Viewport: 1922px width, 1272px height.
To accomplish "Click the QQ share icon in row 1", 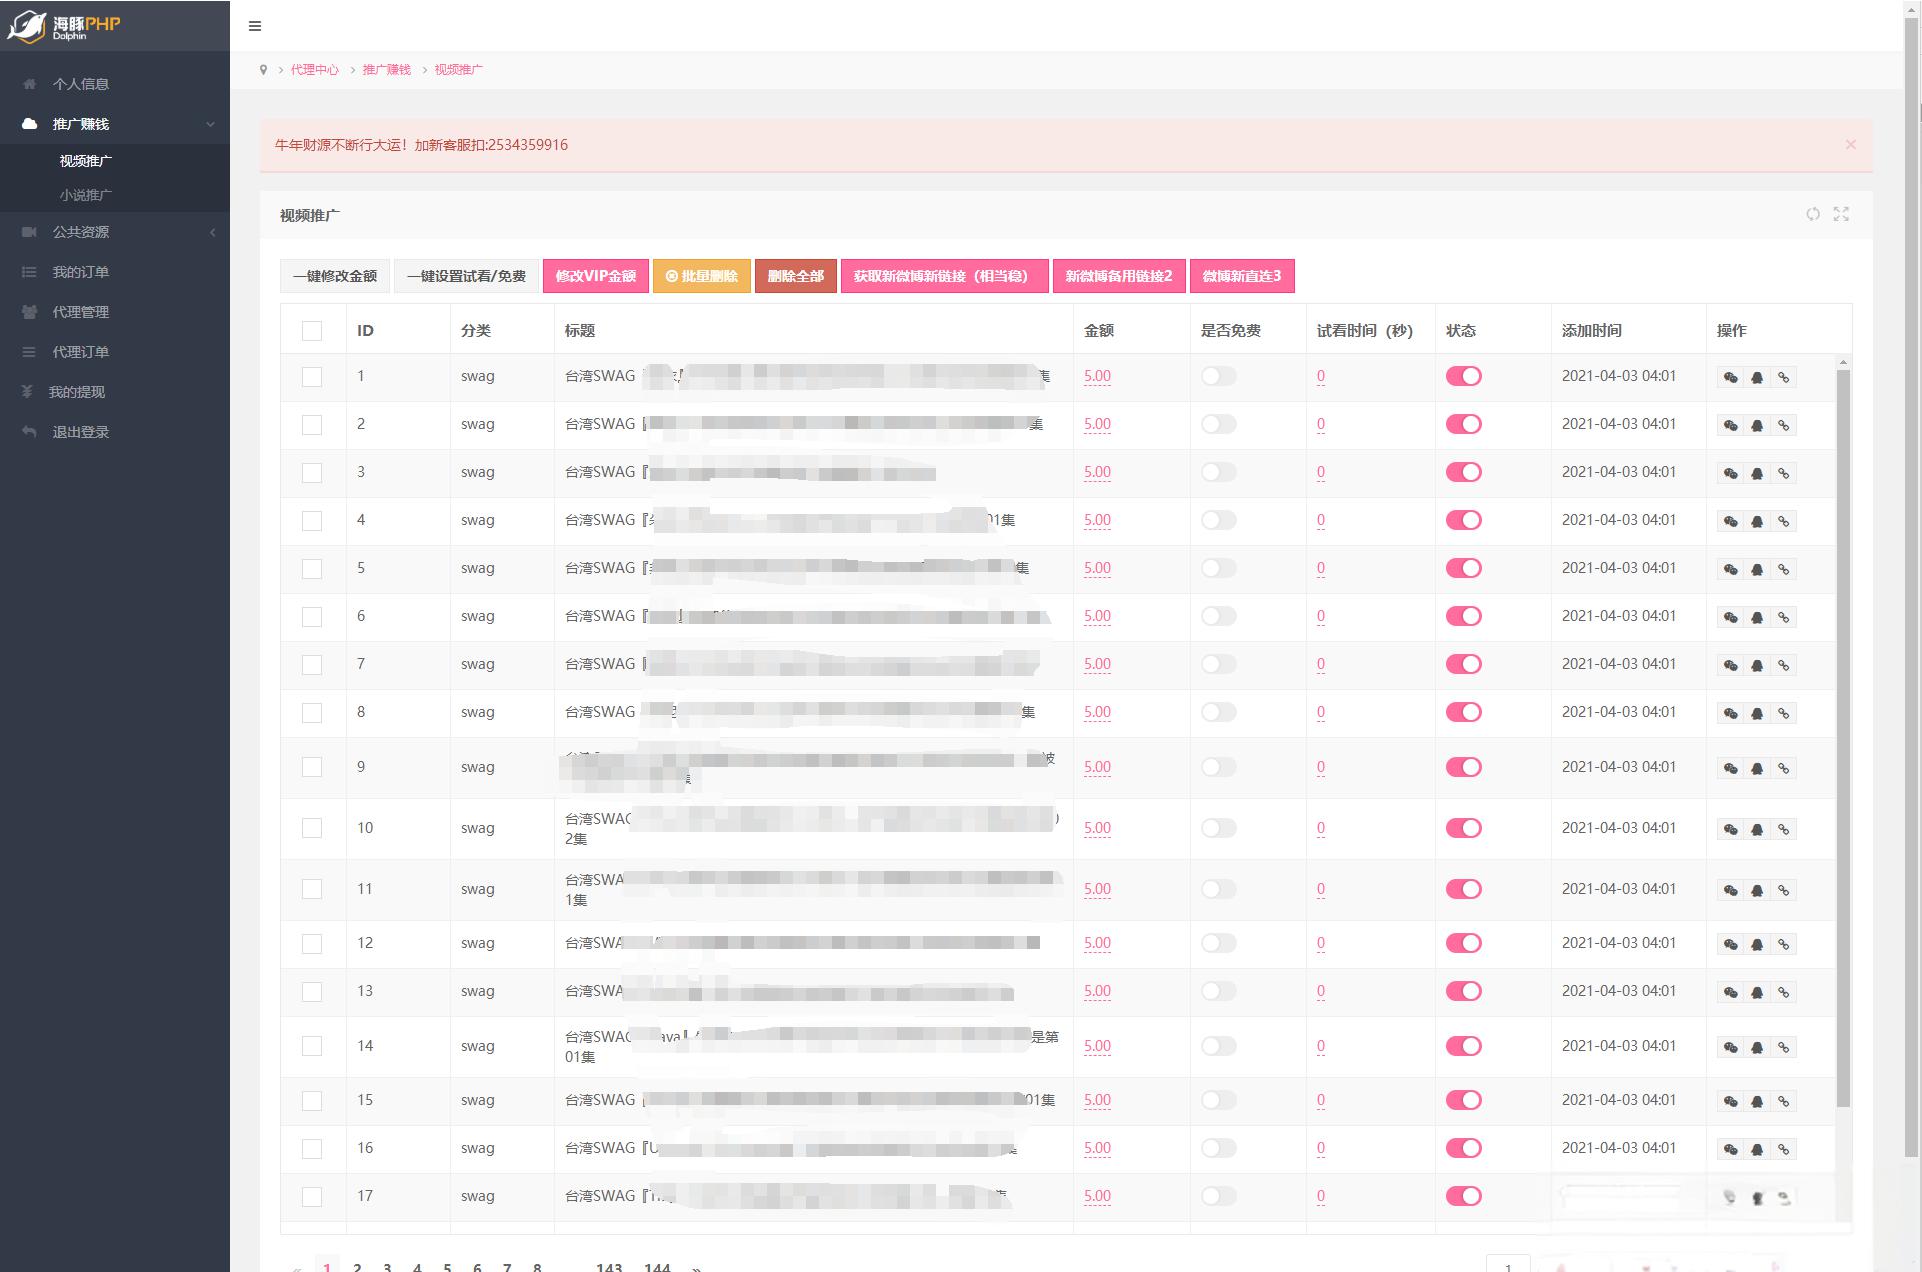I will (1757, 377).
